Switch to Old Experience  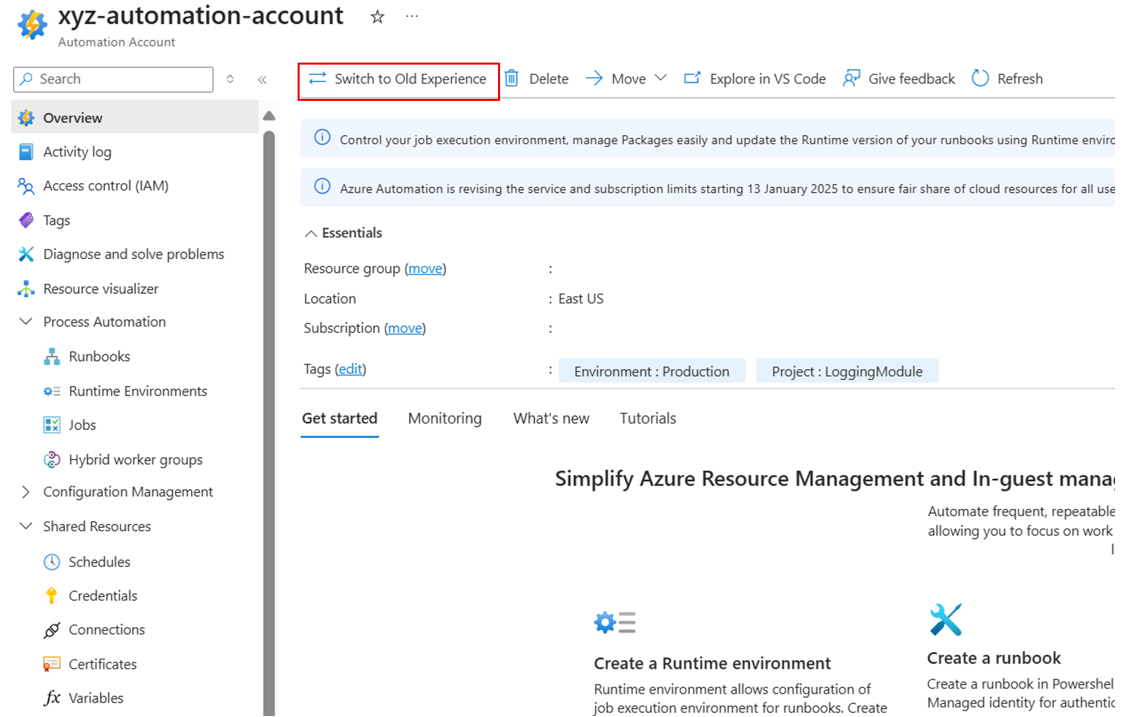coord(398,78)
